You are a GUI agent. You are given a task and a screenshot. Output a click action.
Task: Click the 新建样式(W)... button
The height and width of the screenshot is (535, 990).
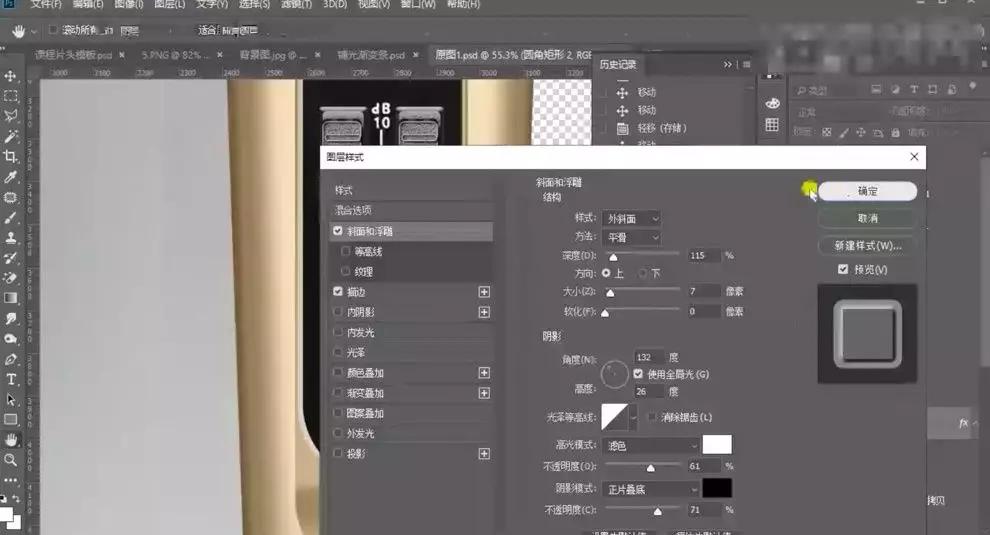[x=868, y=246]
